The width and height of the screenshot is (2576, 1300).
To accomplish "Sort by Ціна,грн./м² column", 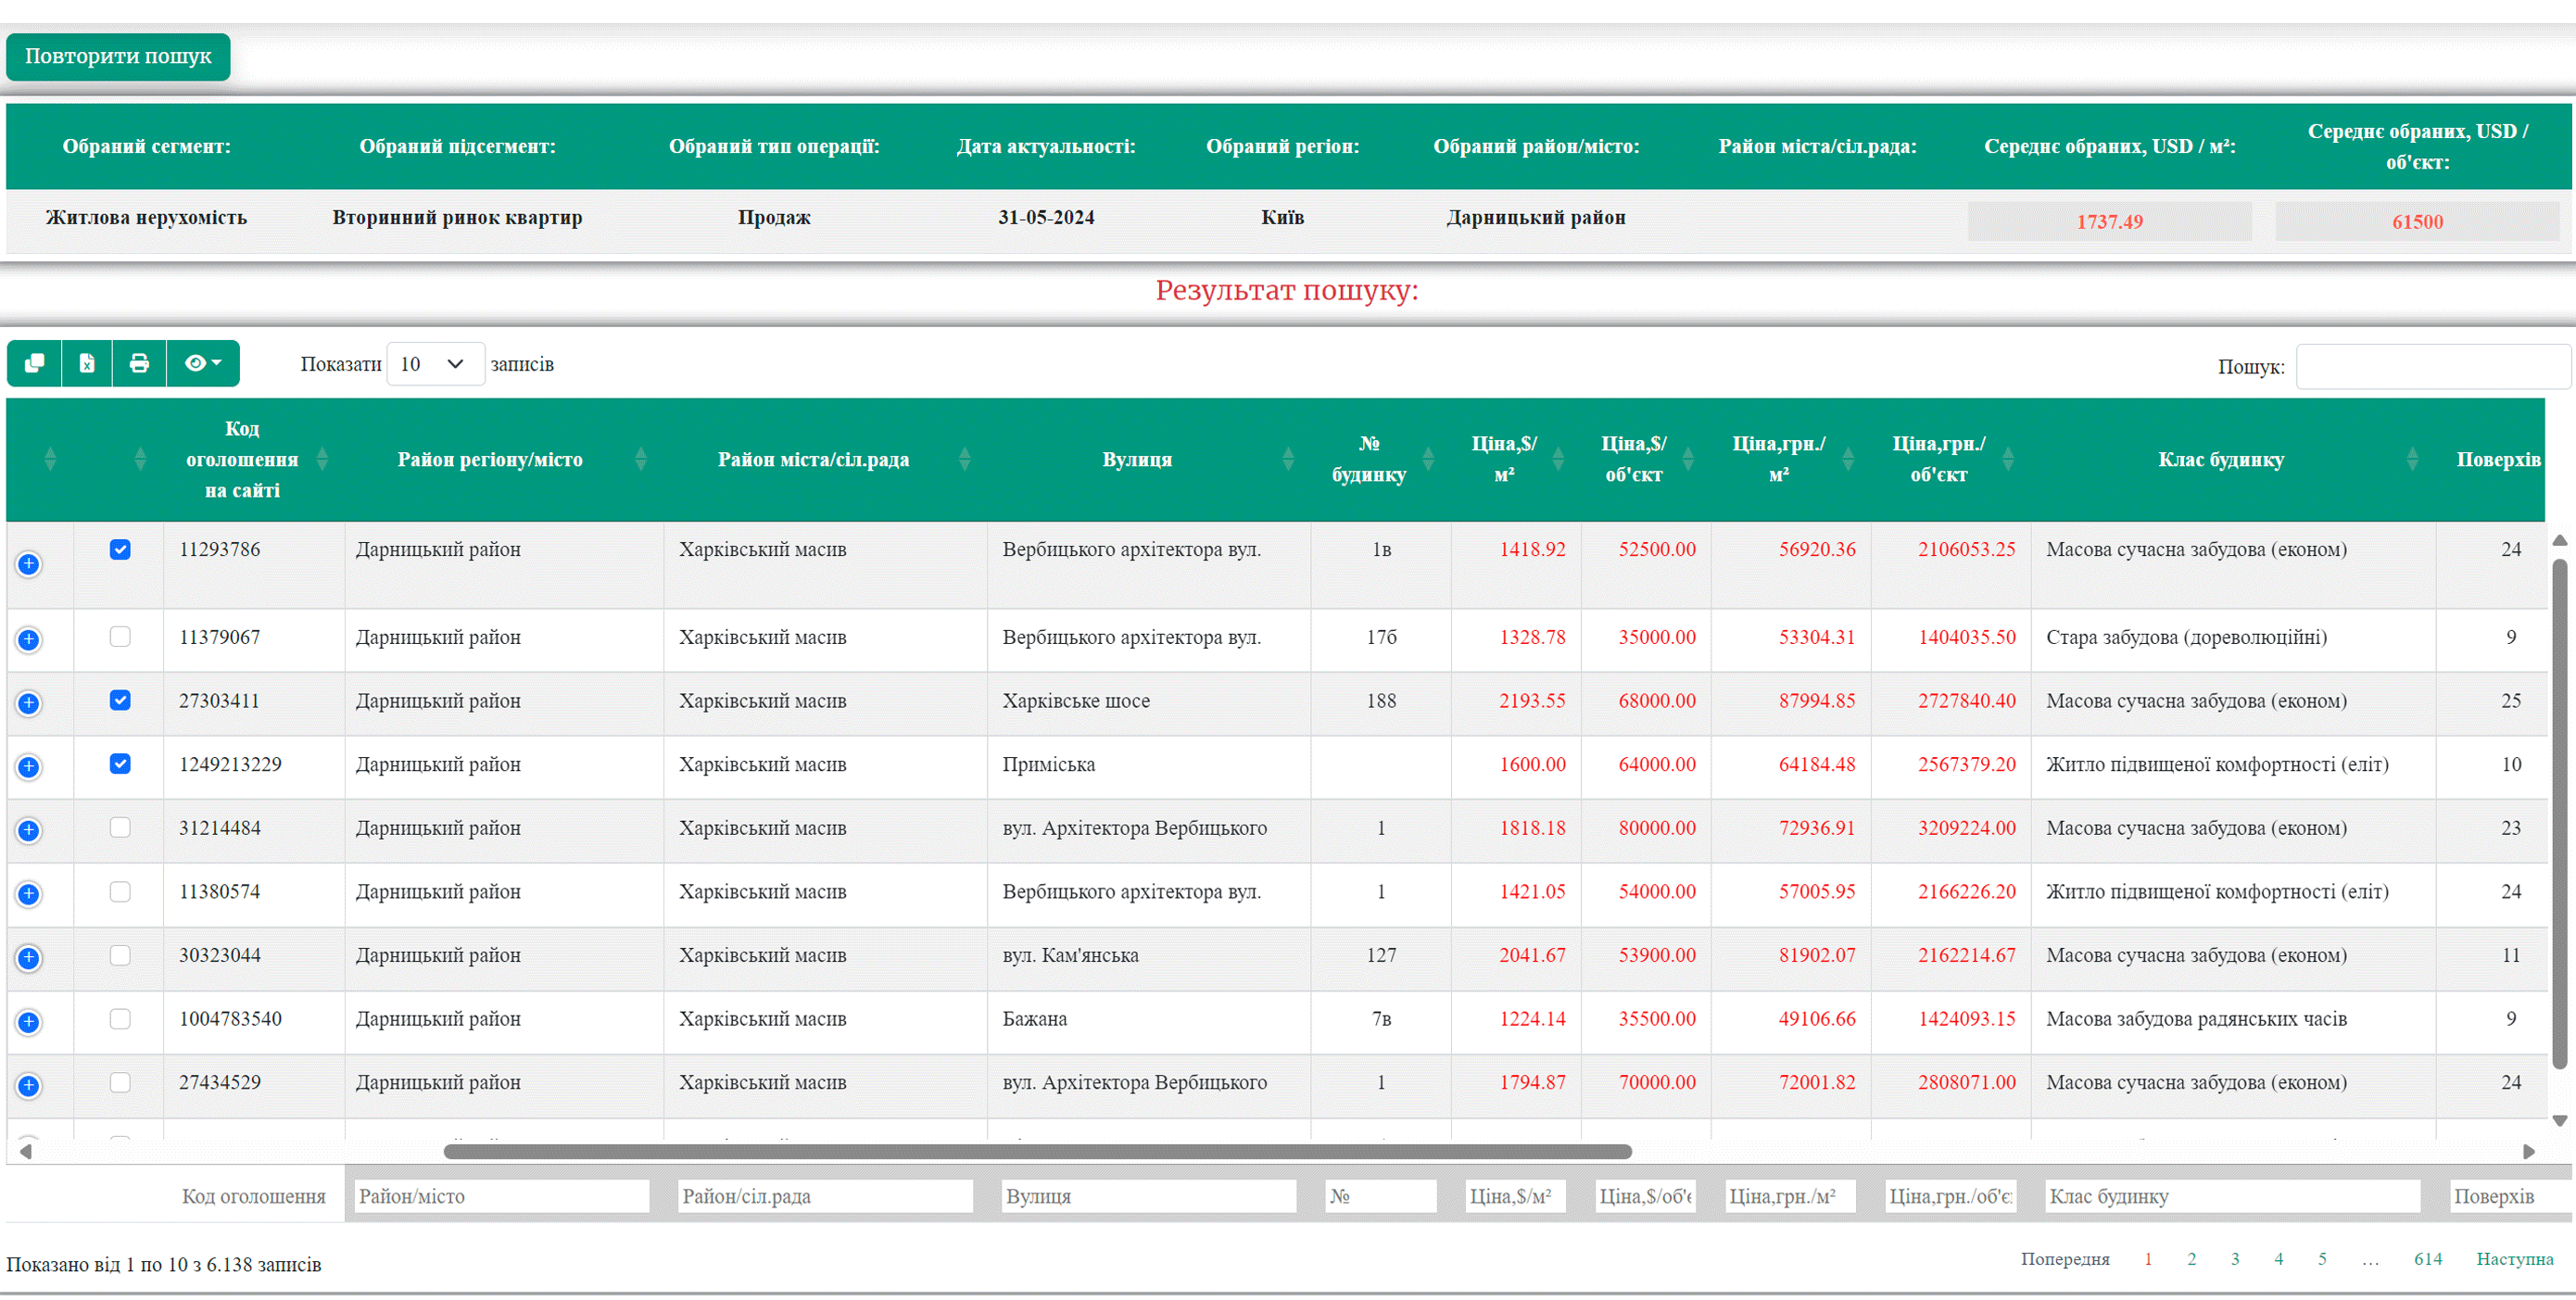I will point(1790,459).
